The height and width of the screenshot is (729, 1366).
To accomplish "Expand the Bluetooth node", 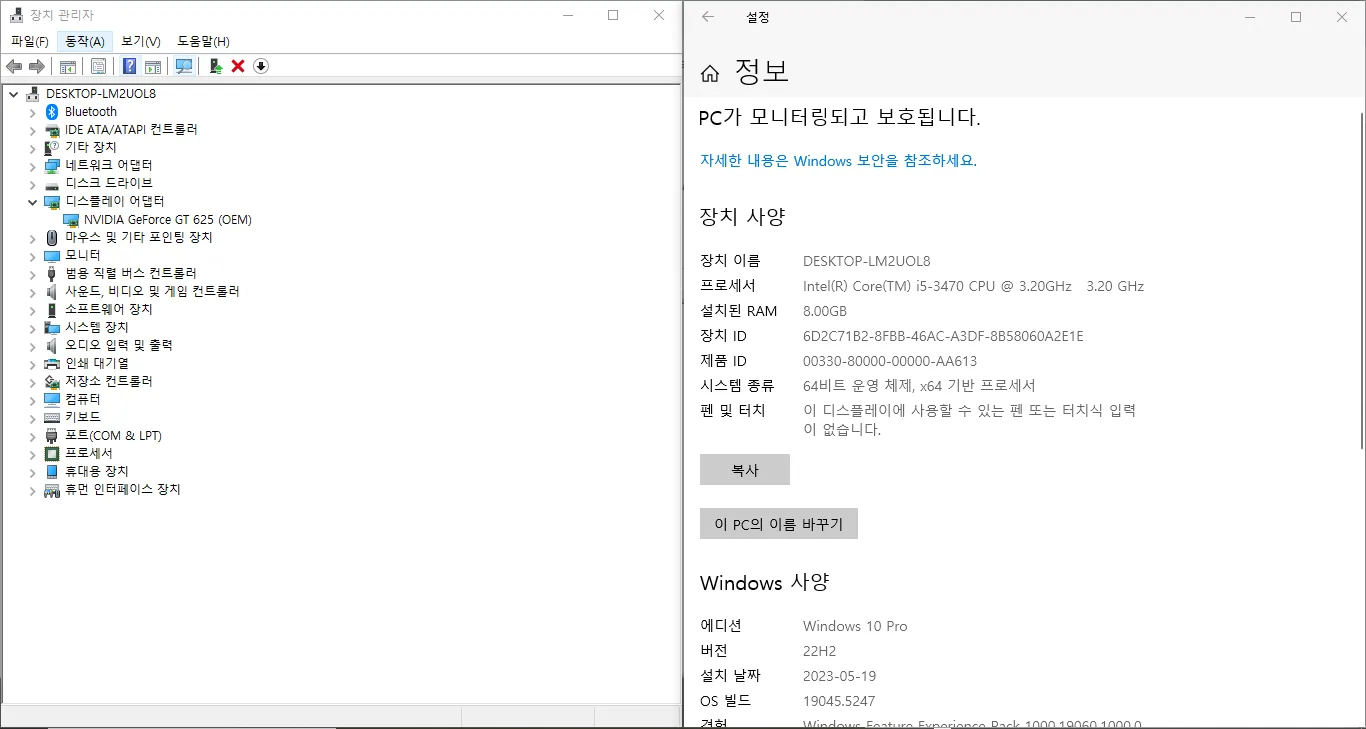I will (32, 112).
